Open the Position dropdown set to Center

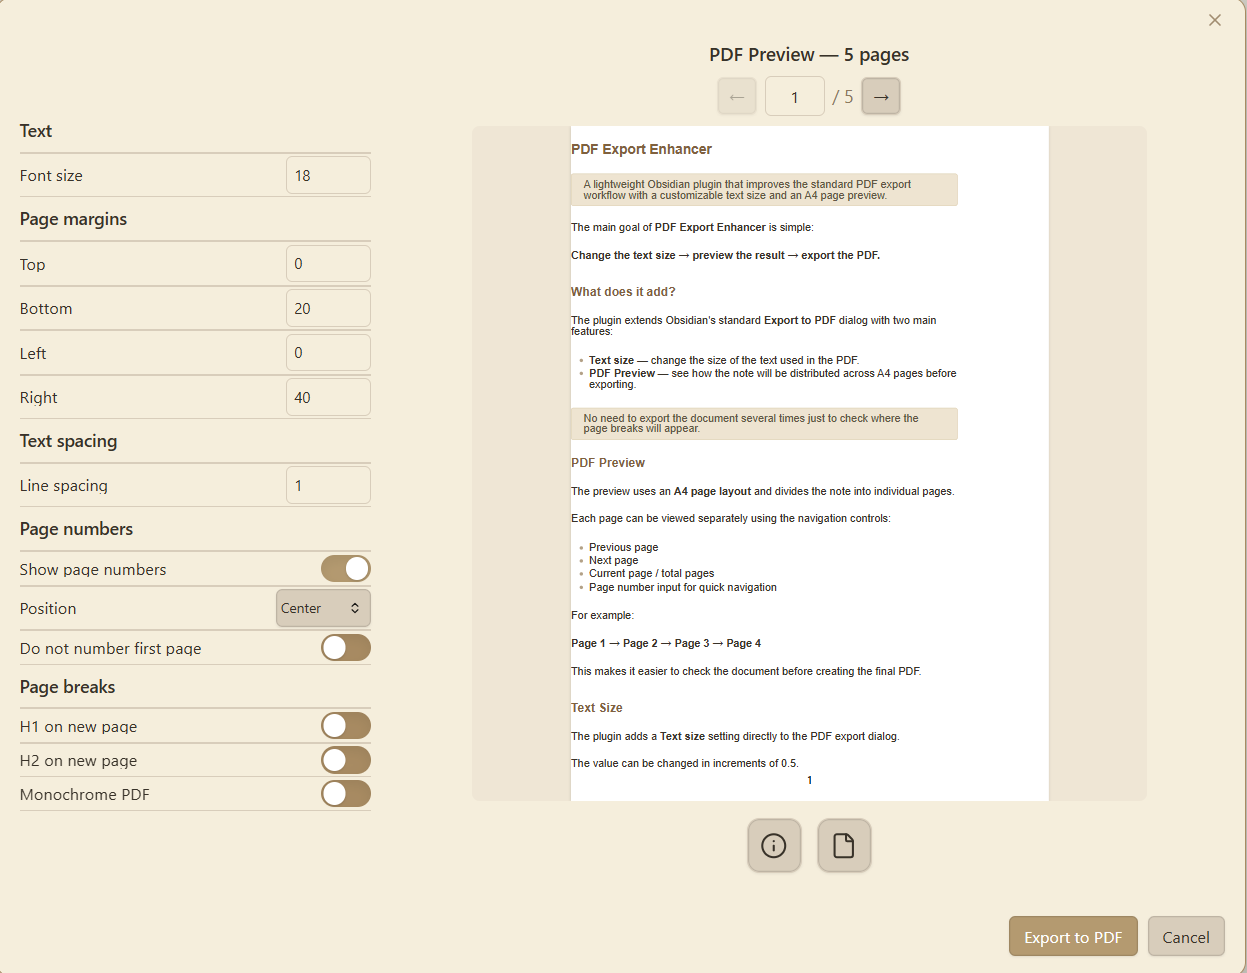point(323,608)
